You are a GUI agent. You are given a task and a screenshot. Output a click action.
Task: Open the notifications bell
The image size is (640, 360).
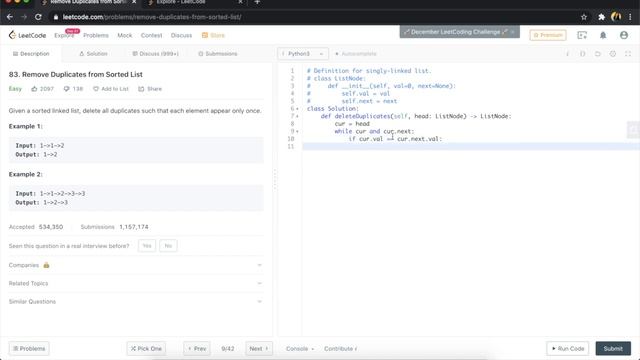pos(603,36)
